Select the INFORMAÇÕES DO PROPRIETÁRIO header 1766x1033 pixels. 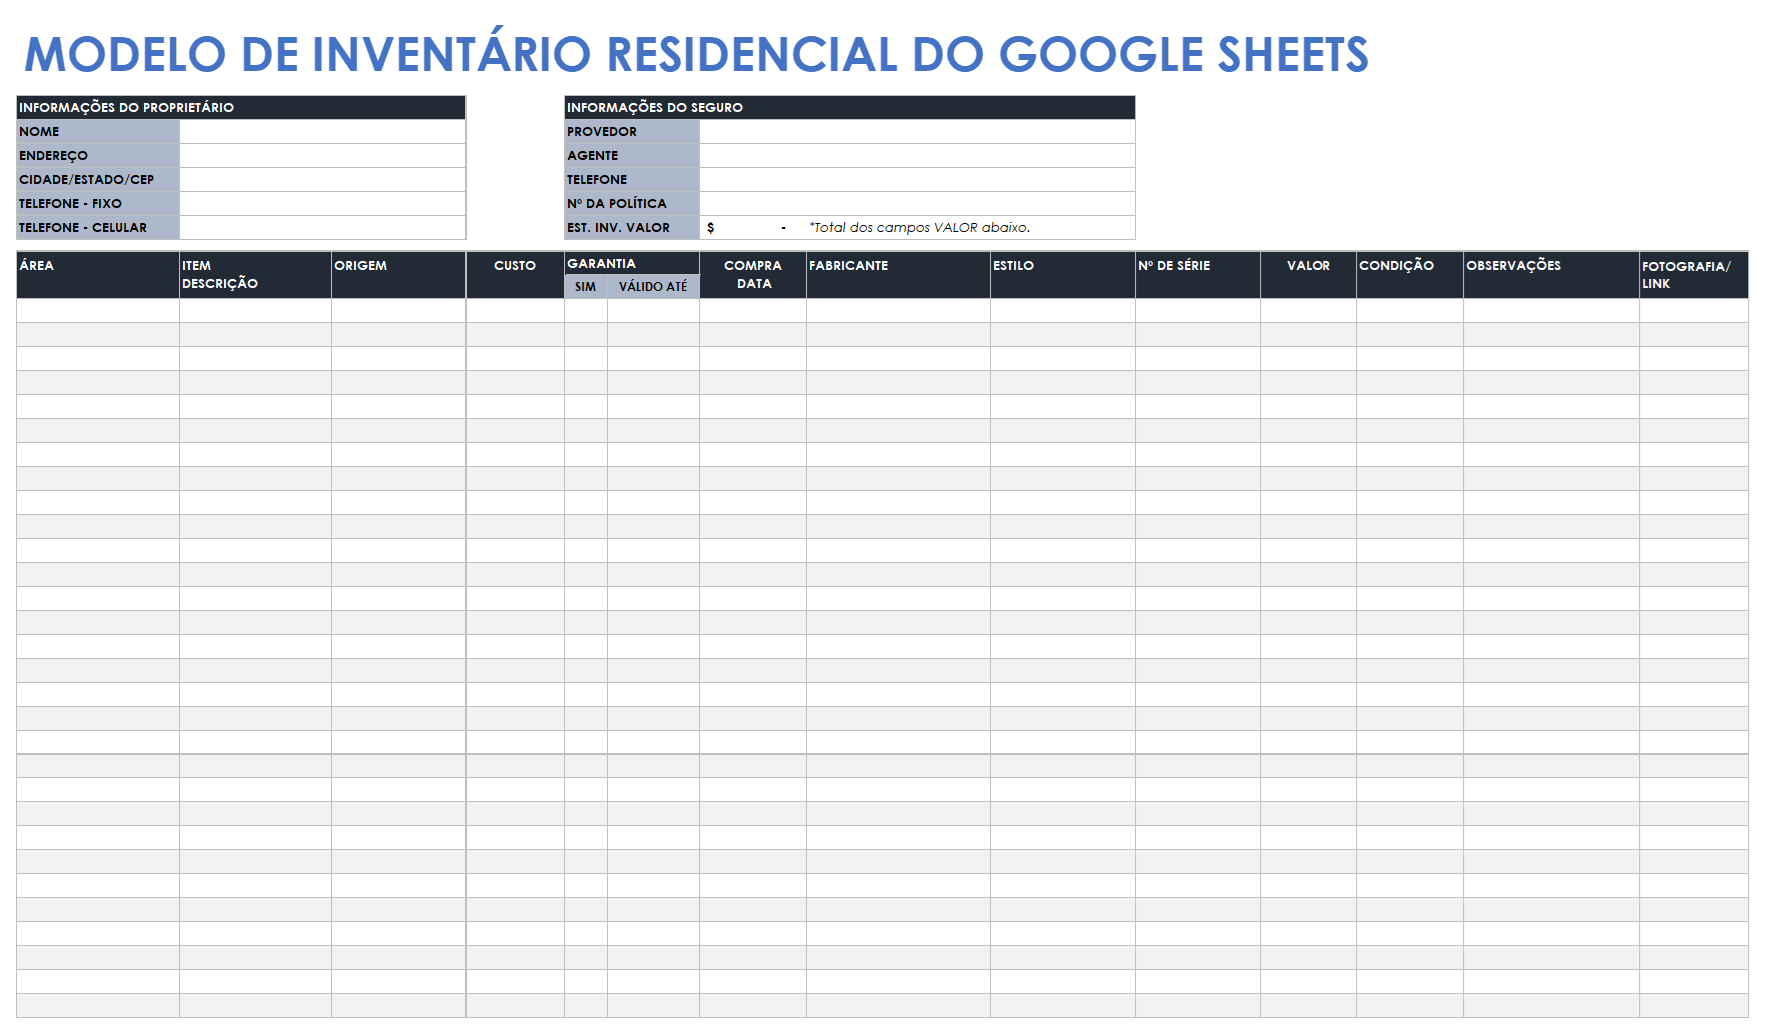click(x=241, y=107)
